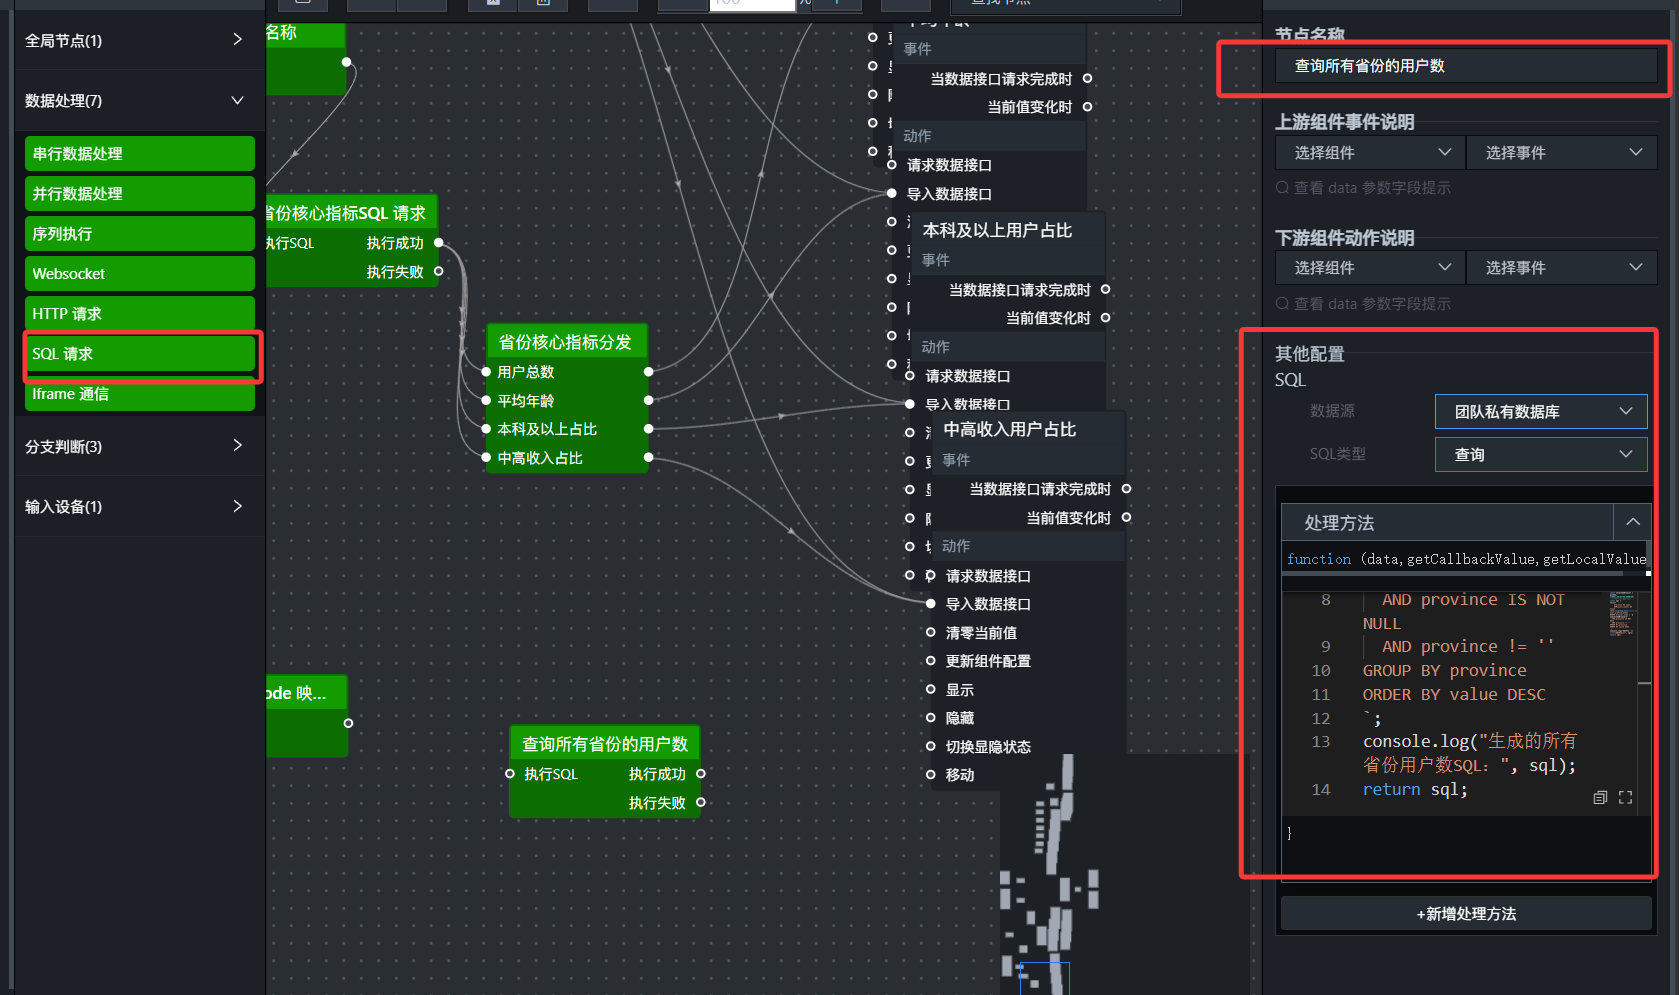Screen dimensions: 1679x995
Task: Select the 并行数据处理 node
Action: click(x=140, y=193)
